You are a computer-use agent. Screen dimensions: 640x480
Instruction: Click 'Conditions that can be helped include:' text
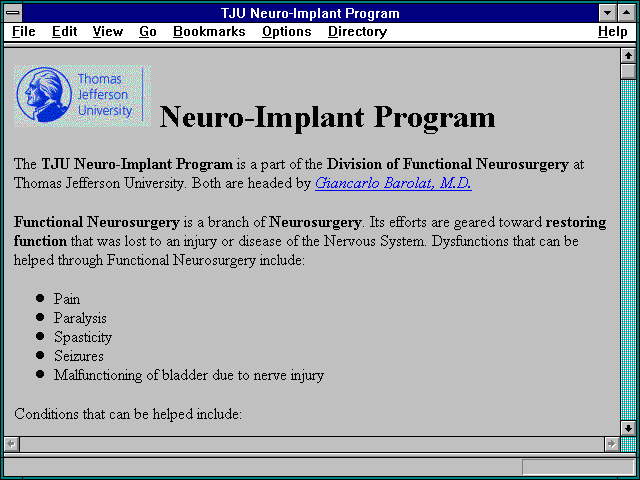tap(128, 414)
